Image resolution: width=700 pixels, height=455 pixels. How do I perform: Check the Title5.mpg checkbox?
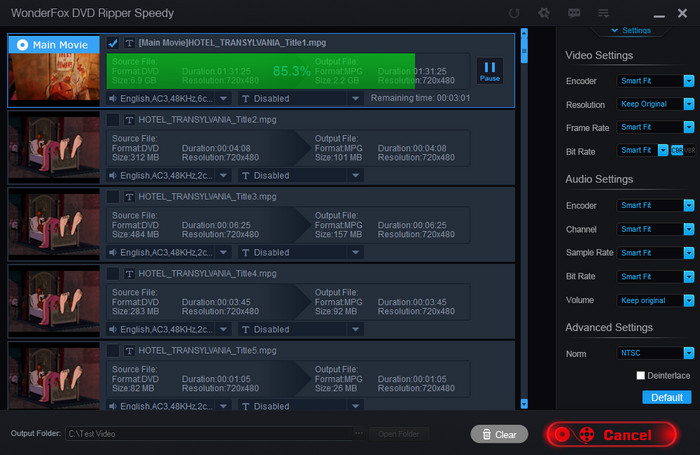click(113, 351)
